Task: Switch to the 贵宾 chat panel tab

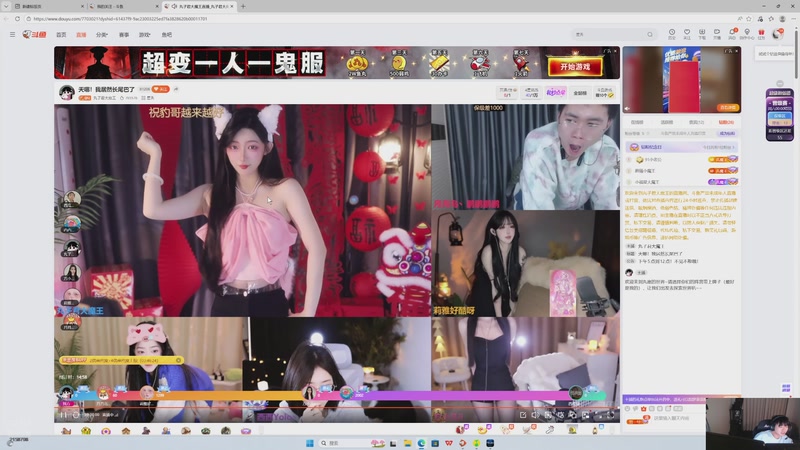Action: click(x=696, y=122)
